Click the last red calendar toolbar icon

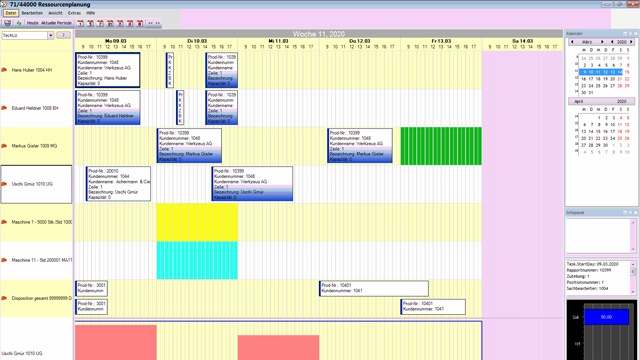140,23
